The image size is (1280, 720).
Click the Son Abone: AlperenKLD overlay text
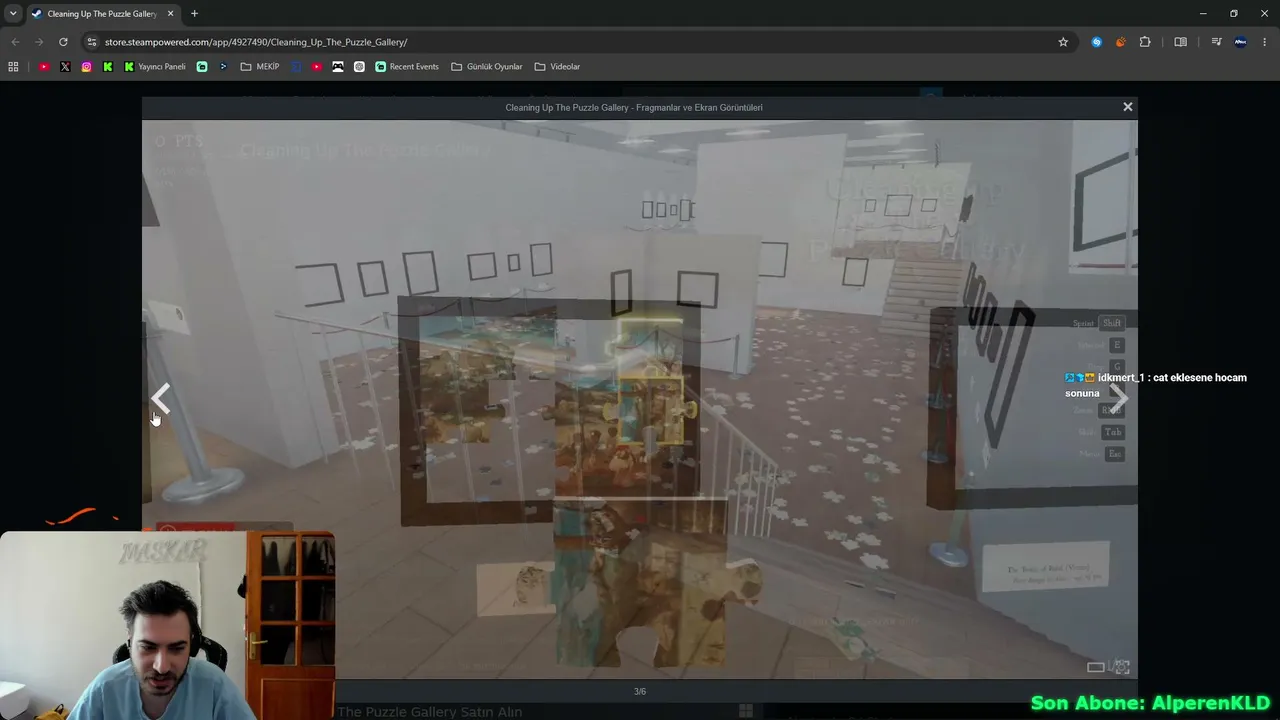click(x=1150, y=703)
